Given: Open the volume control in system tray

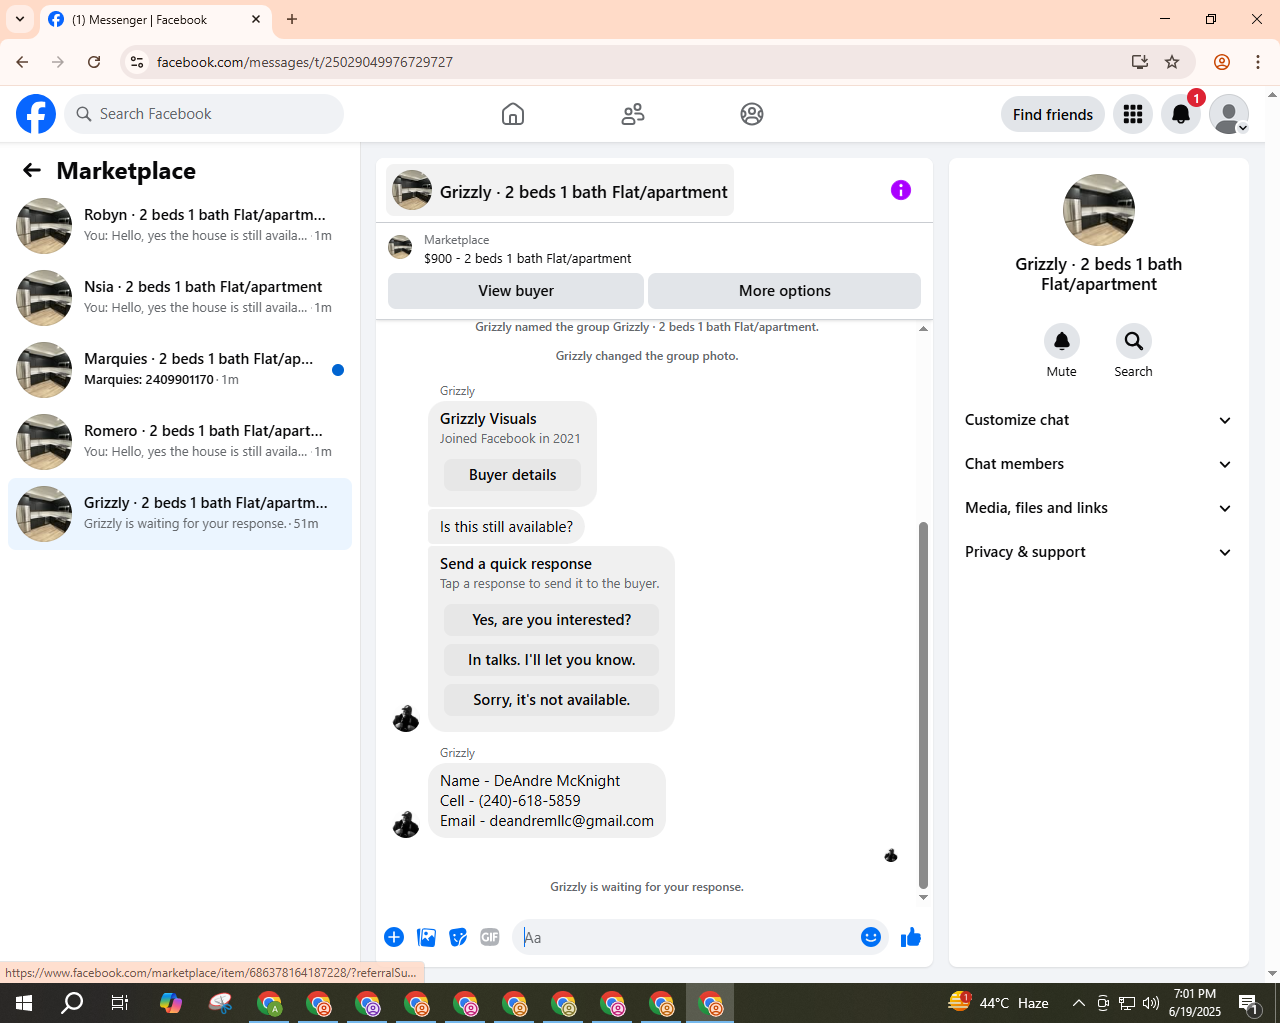Looking at the screenshot, I should pos(1151,1003).
